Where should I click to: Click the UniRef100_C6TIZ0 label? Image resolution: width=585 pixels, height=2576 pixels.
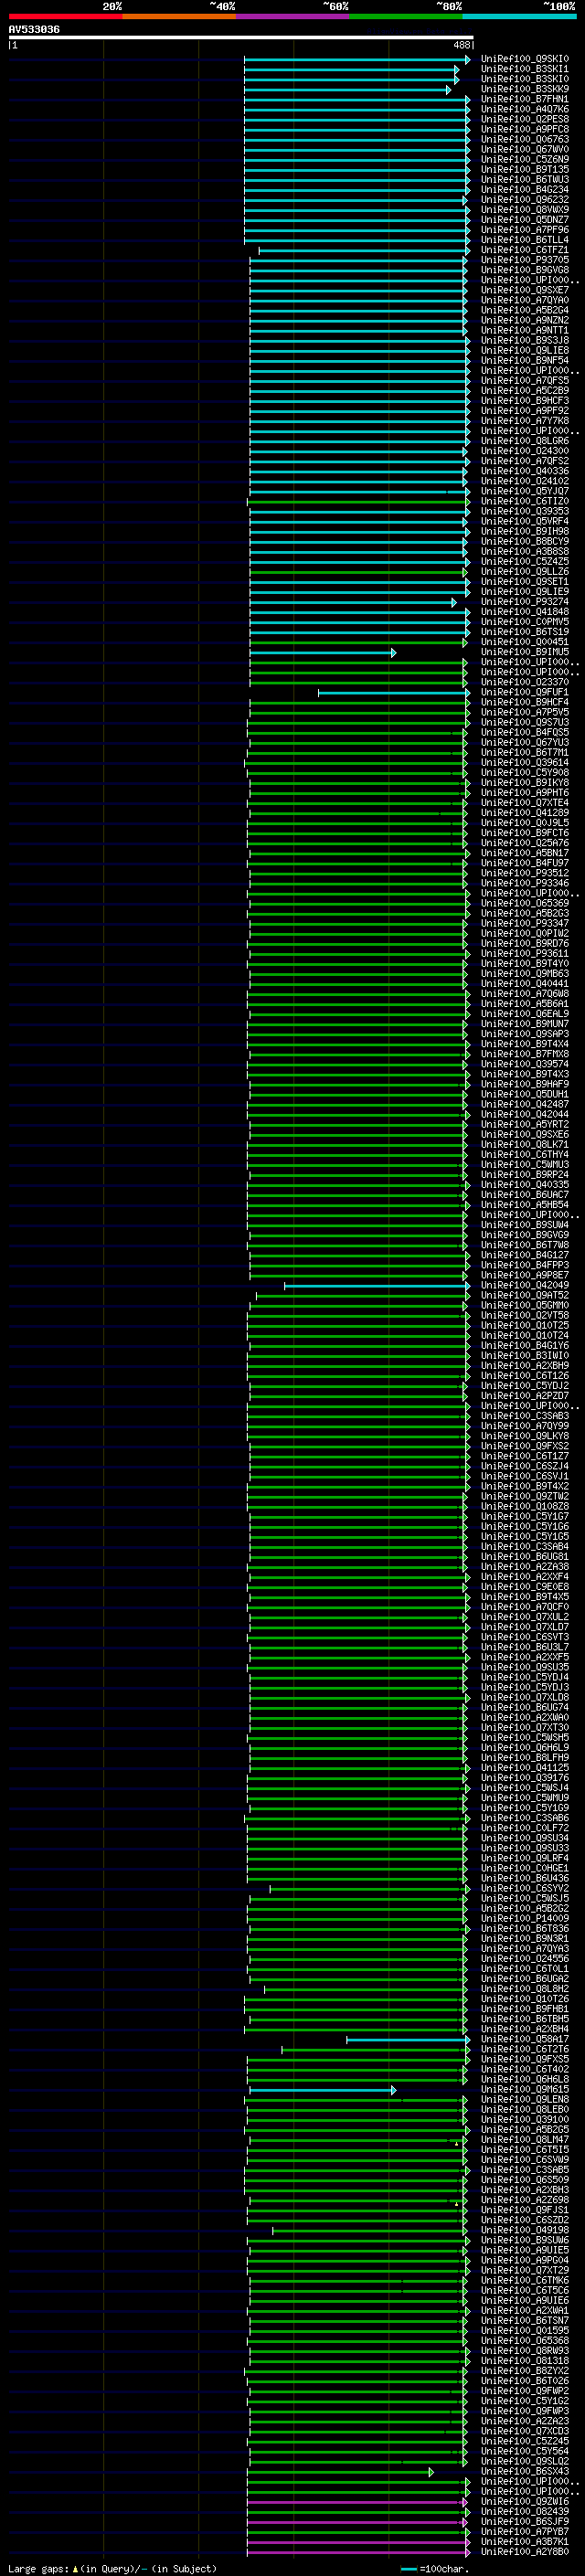coord(525,501)
